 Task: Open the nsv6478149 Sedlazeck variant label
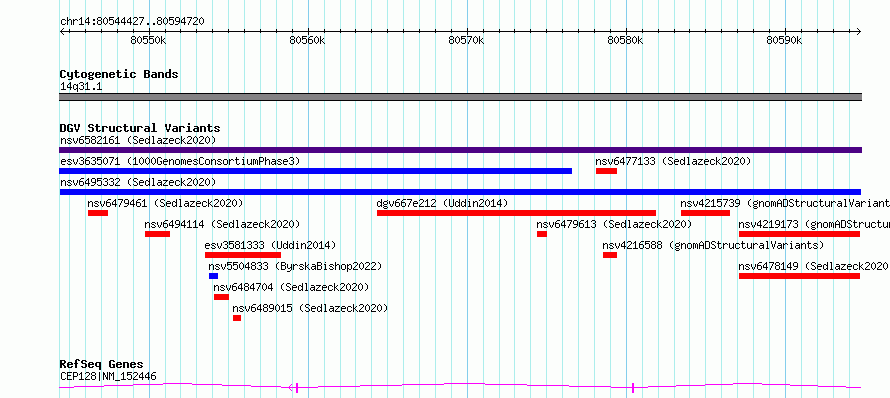(x=813, y=266)
